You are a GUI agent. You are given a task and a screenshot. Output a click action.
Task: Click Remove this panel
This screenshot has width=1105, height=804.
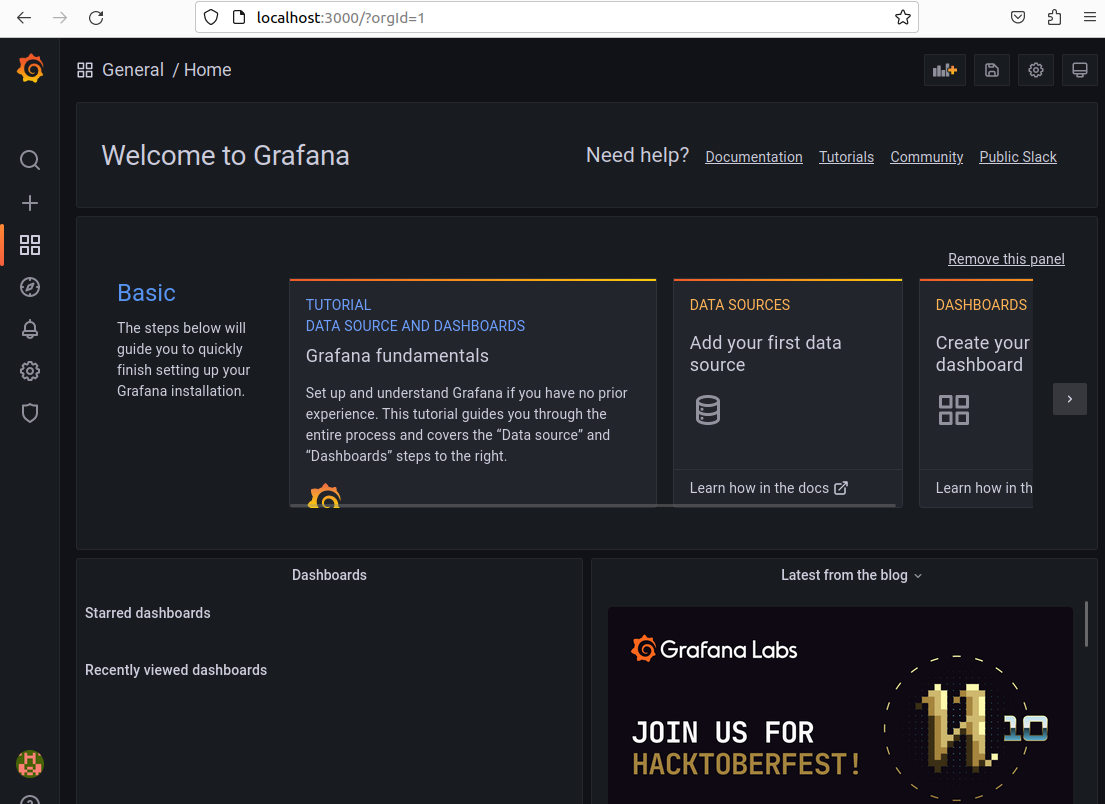pyautogui.click(x=1006, y=259)
